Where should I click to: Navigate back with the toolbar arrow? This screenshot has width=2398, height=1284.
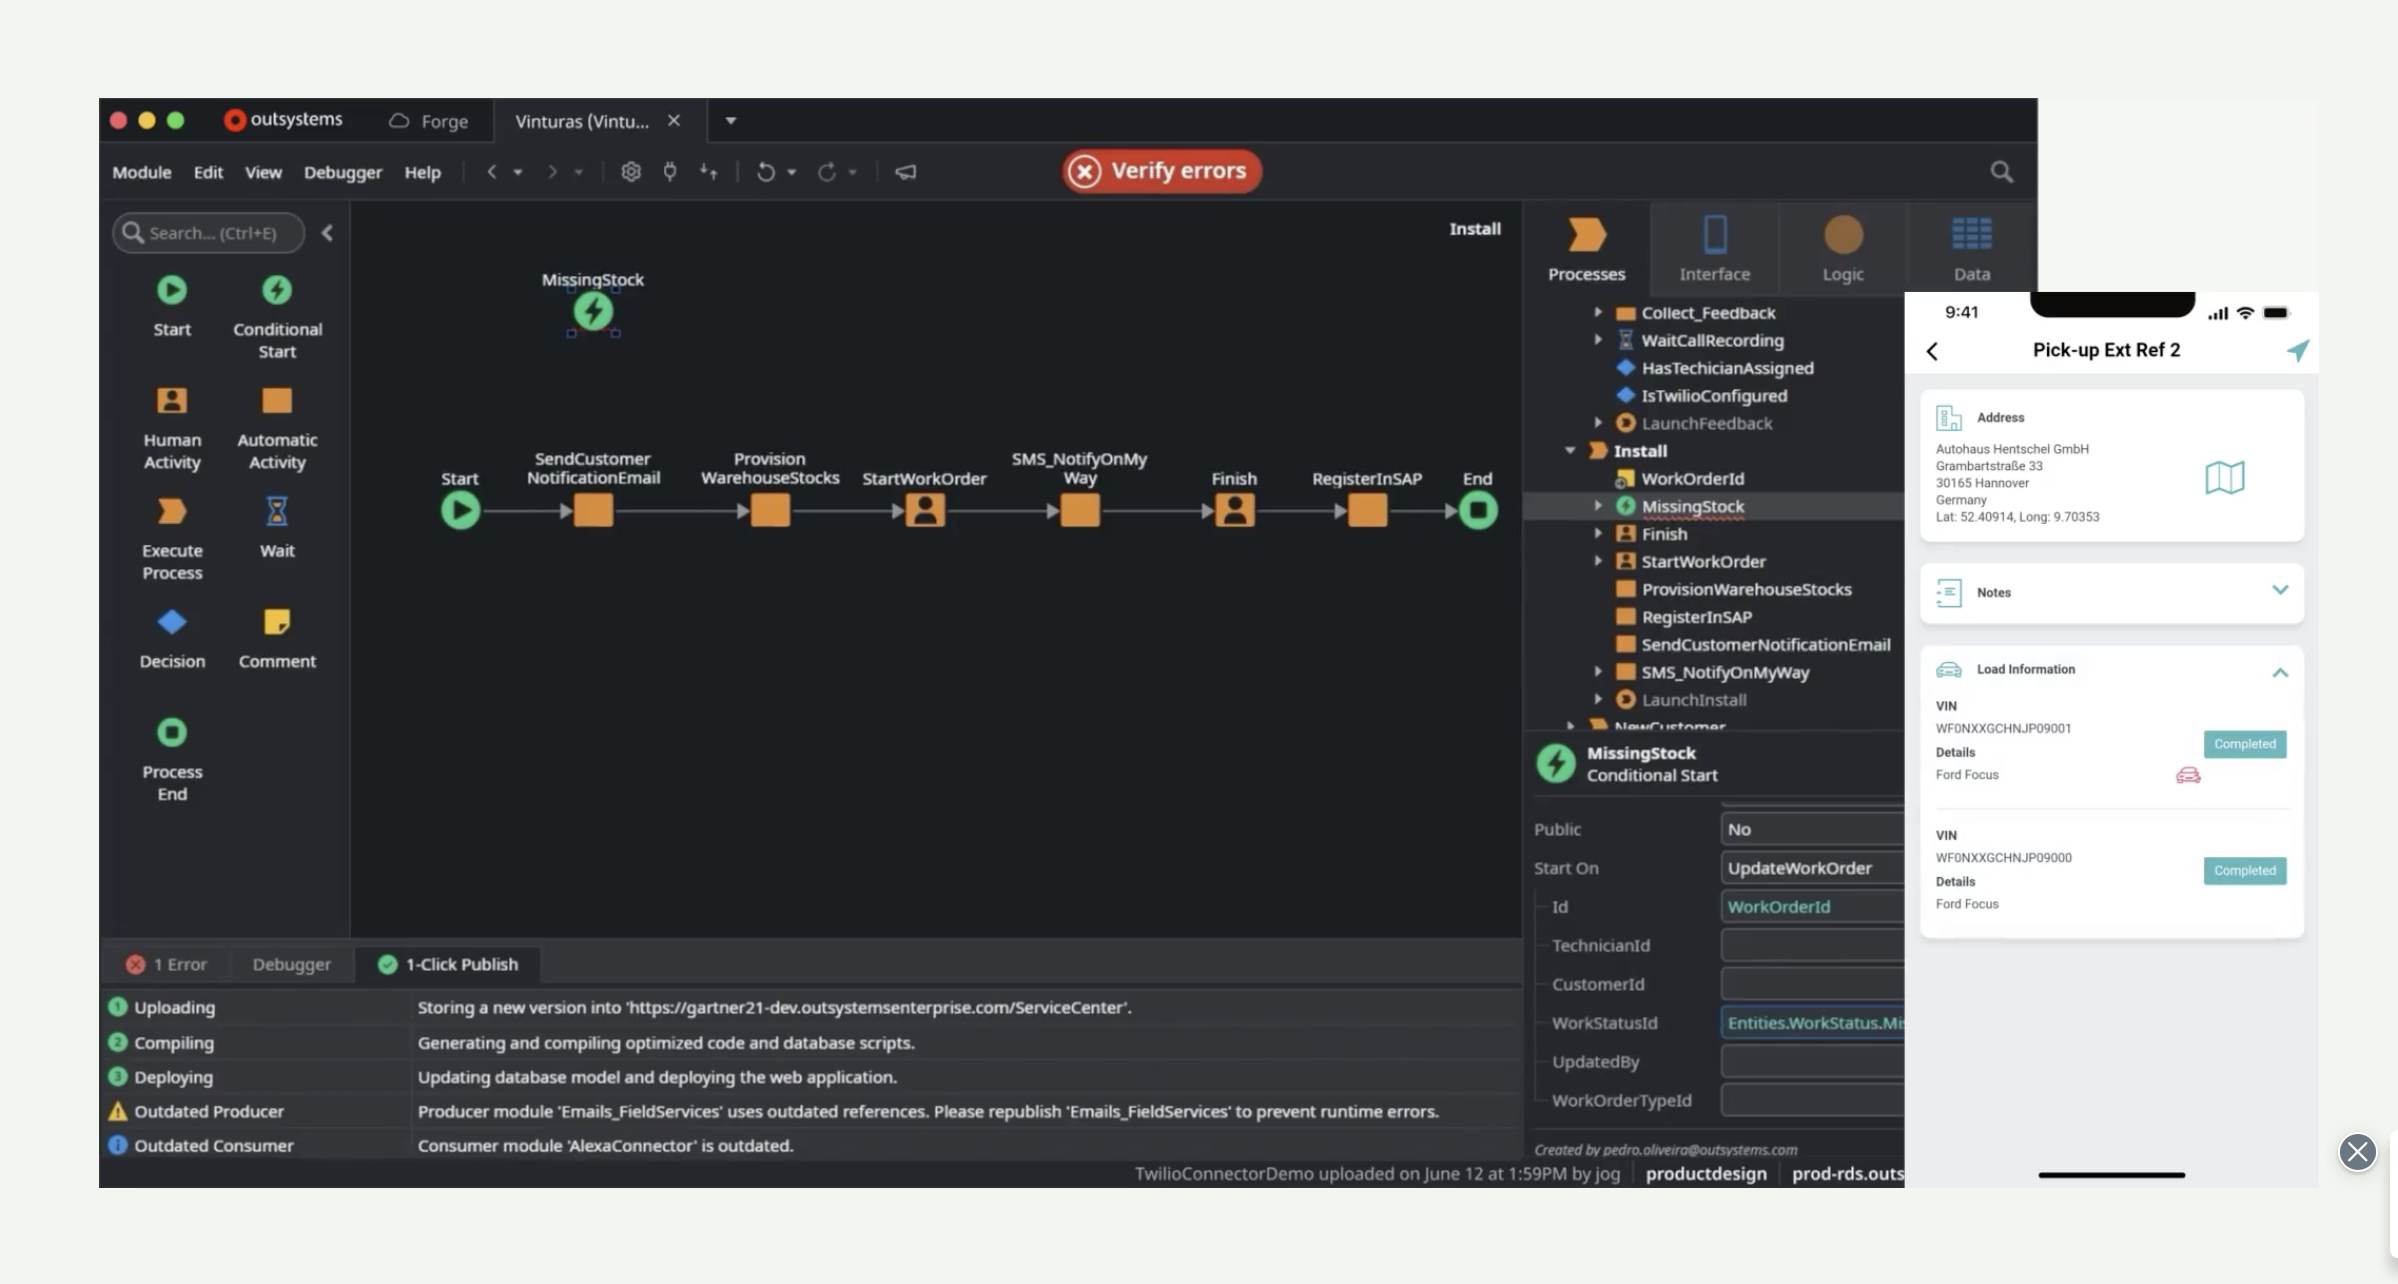click(x=491, y=172)
